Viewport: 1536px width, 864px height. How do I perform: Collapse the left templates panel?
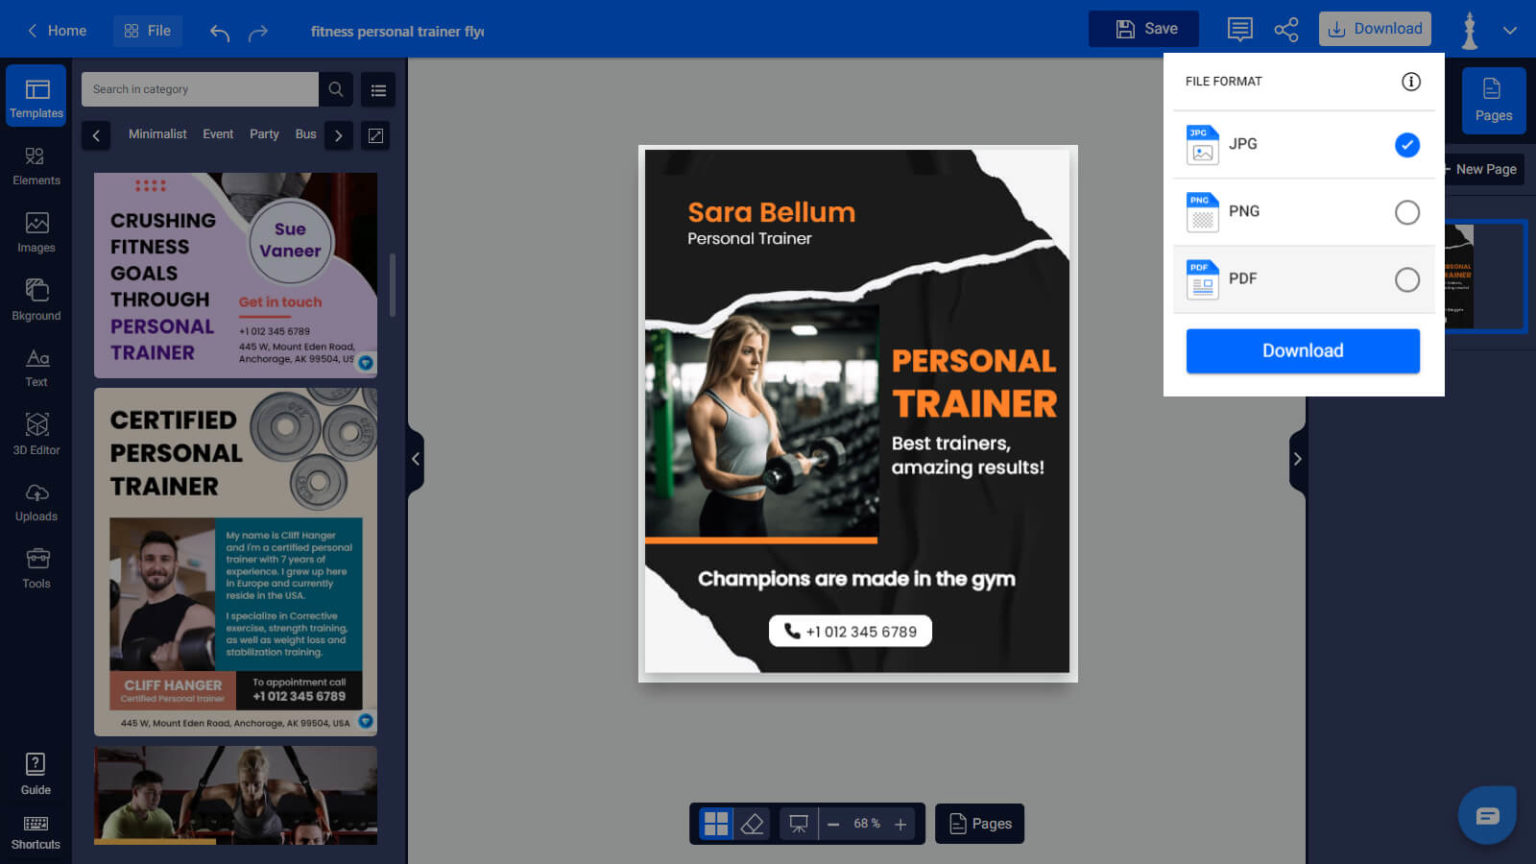(416, 459)
